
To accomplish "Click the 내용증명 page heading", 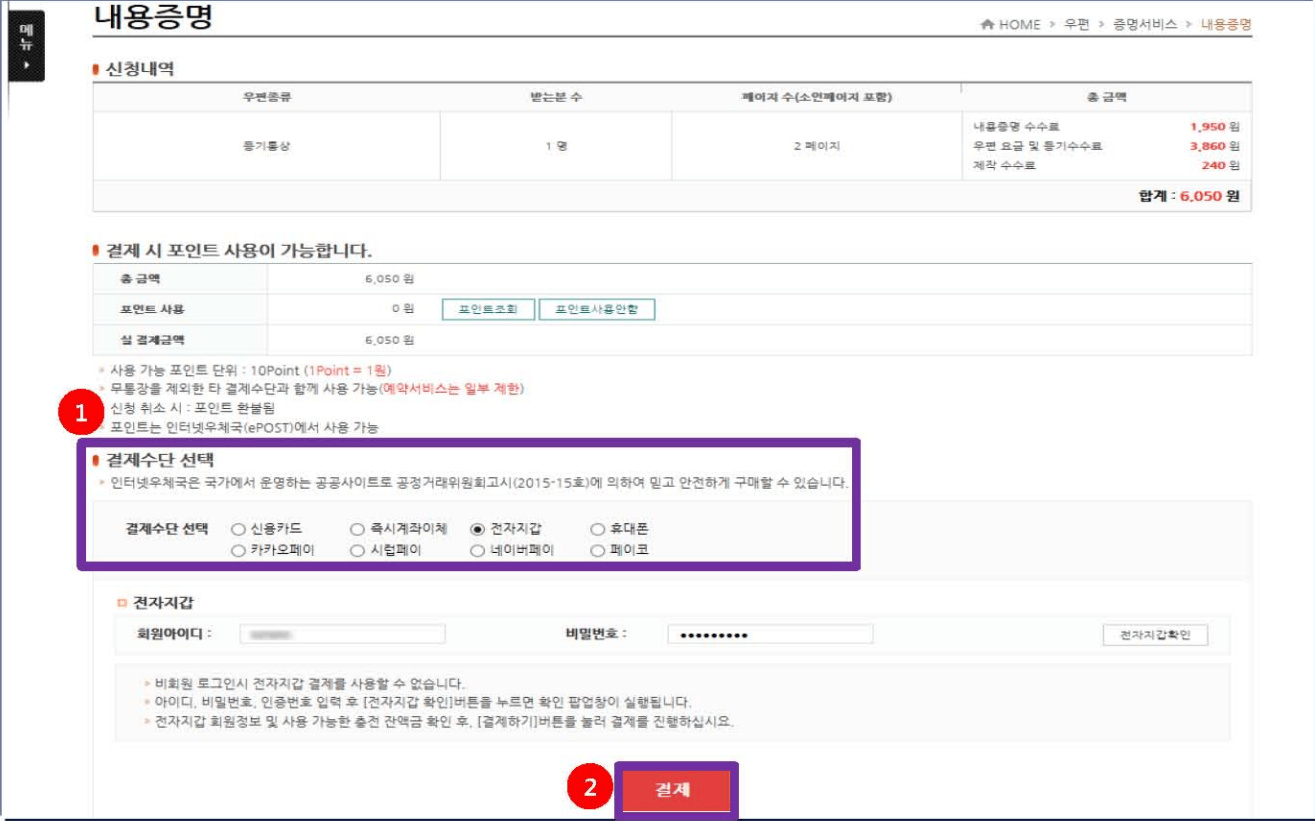I will [153, 17].
